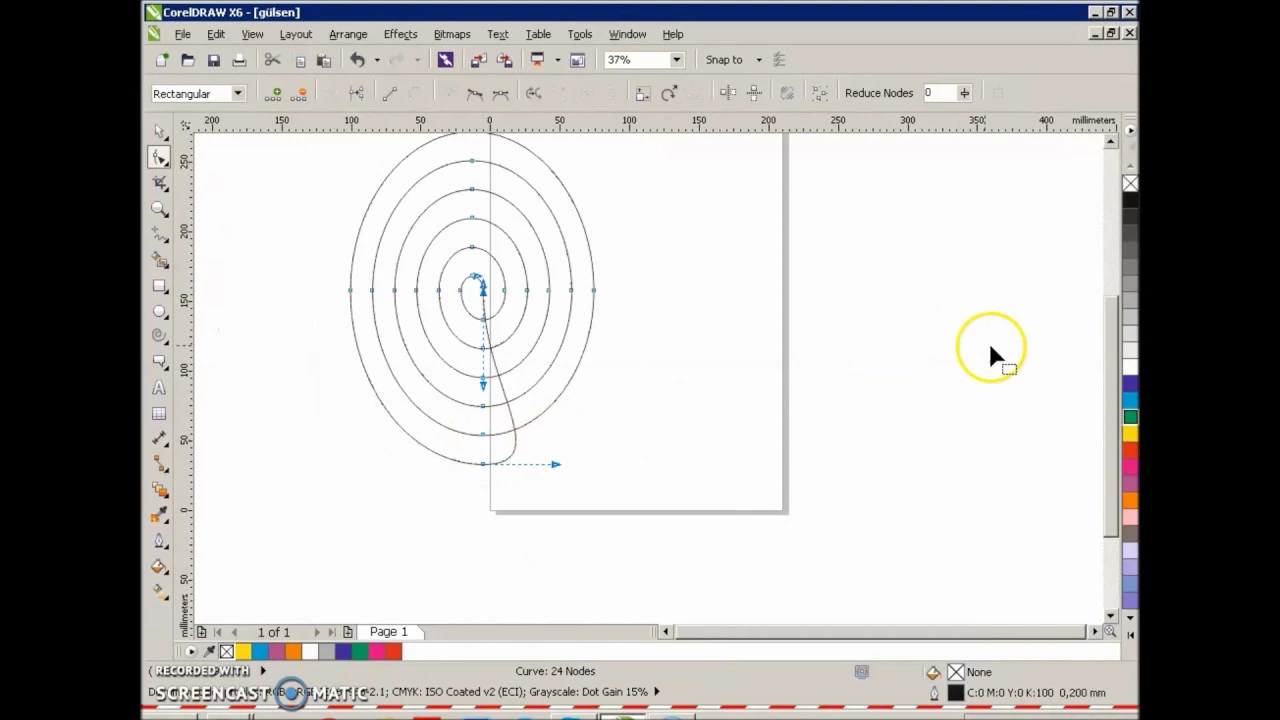Select the Text tool
Image resolution: width=1280 pixels, height=720 pixels.
pyautogui.click(x=160, y=388)
